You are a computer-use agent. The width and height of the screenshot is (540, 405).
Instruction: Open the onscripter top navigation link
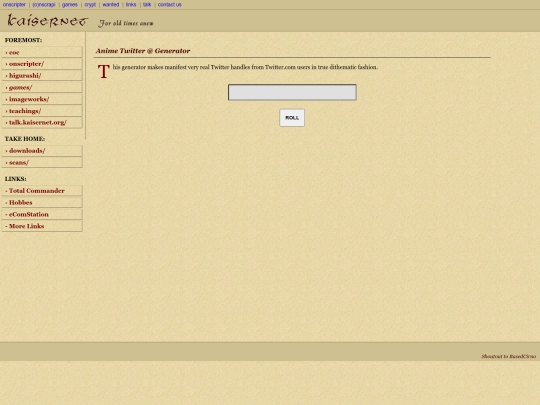pos(14,4)
